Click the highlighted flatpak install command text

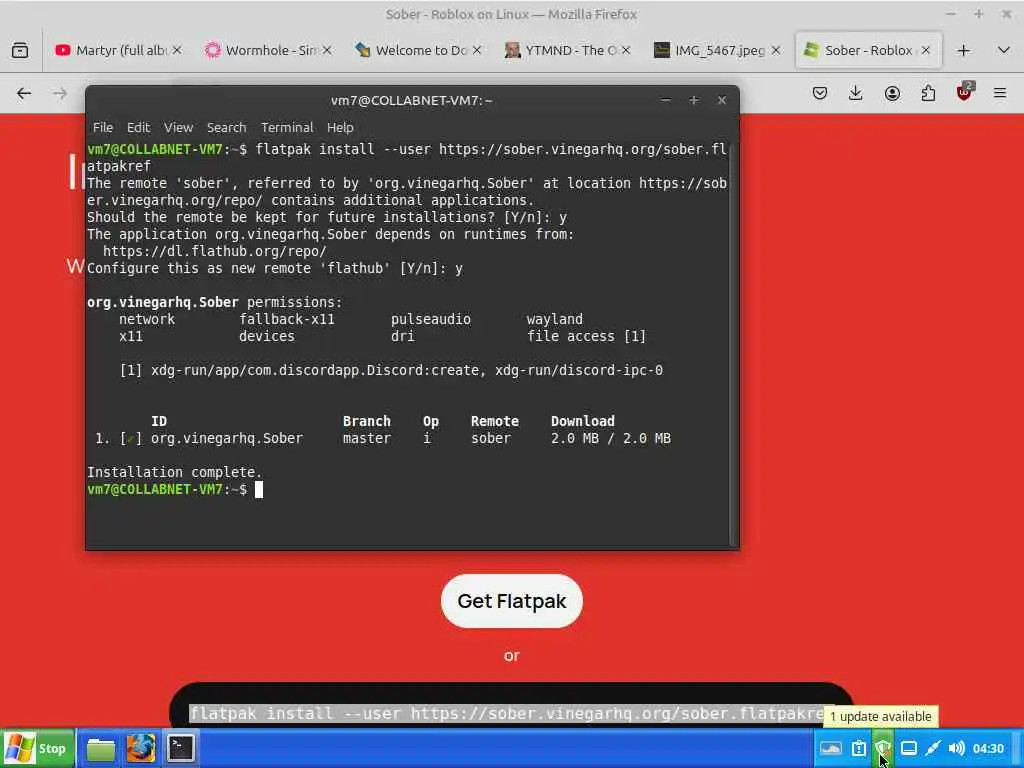(506, 713)
